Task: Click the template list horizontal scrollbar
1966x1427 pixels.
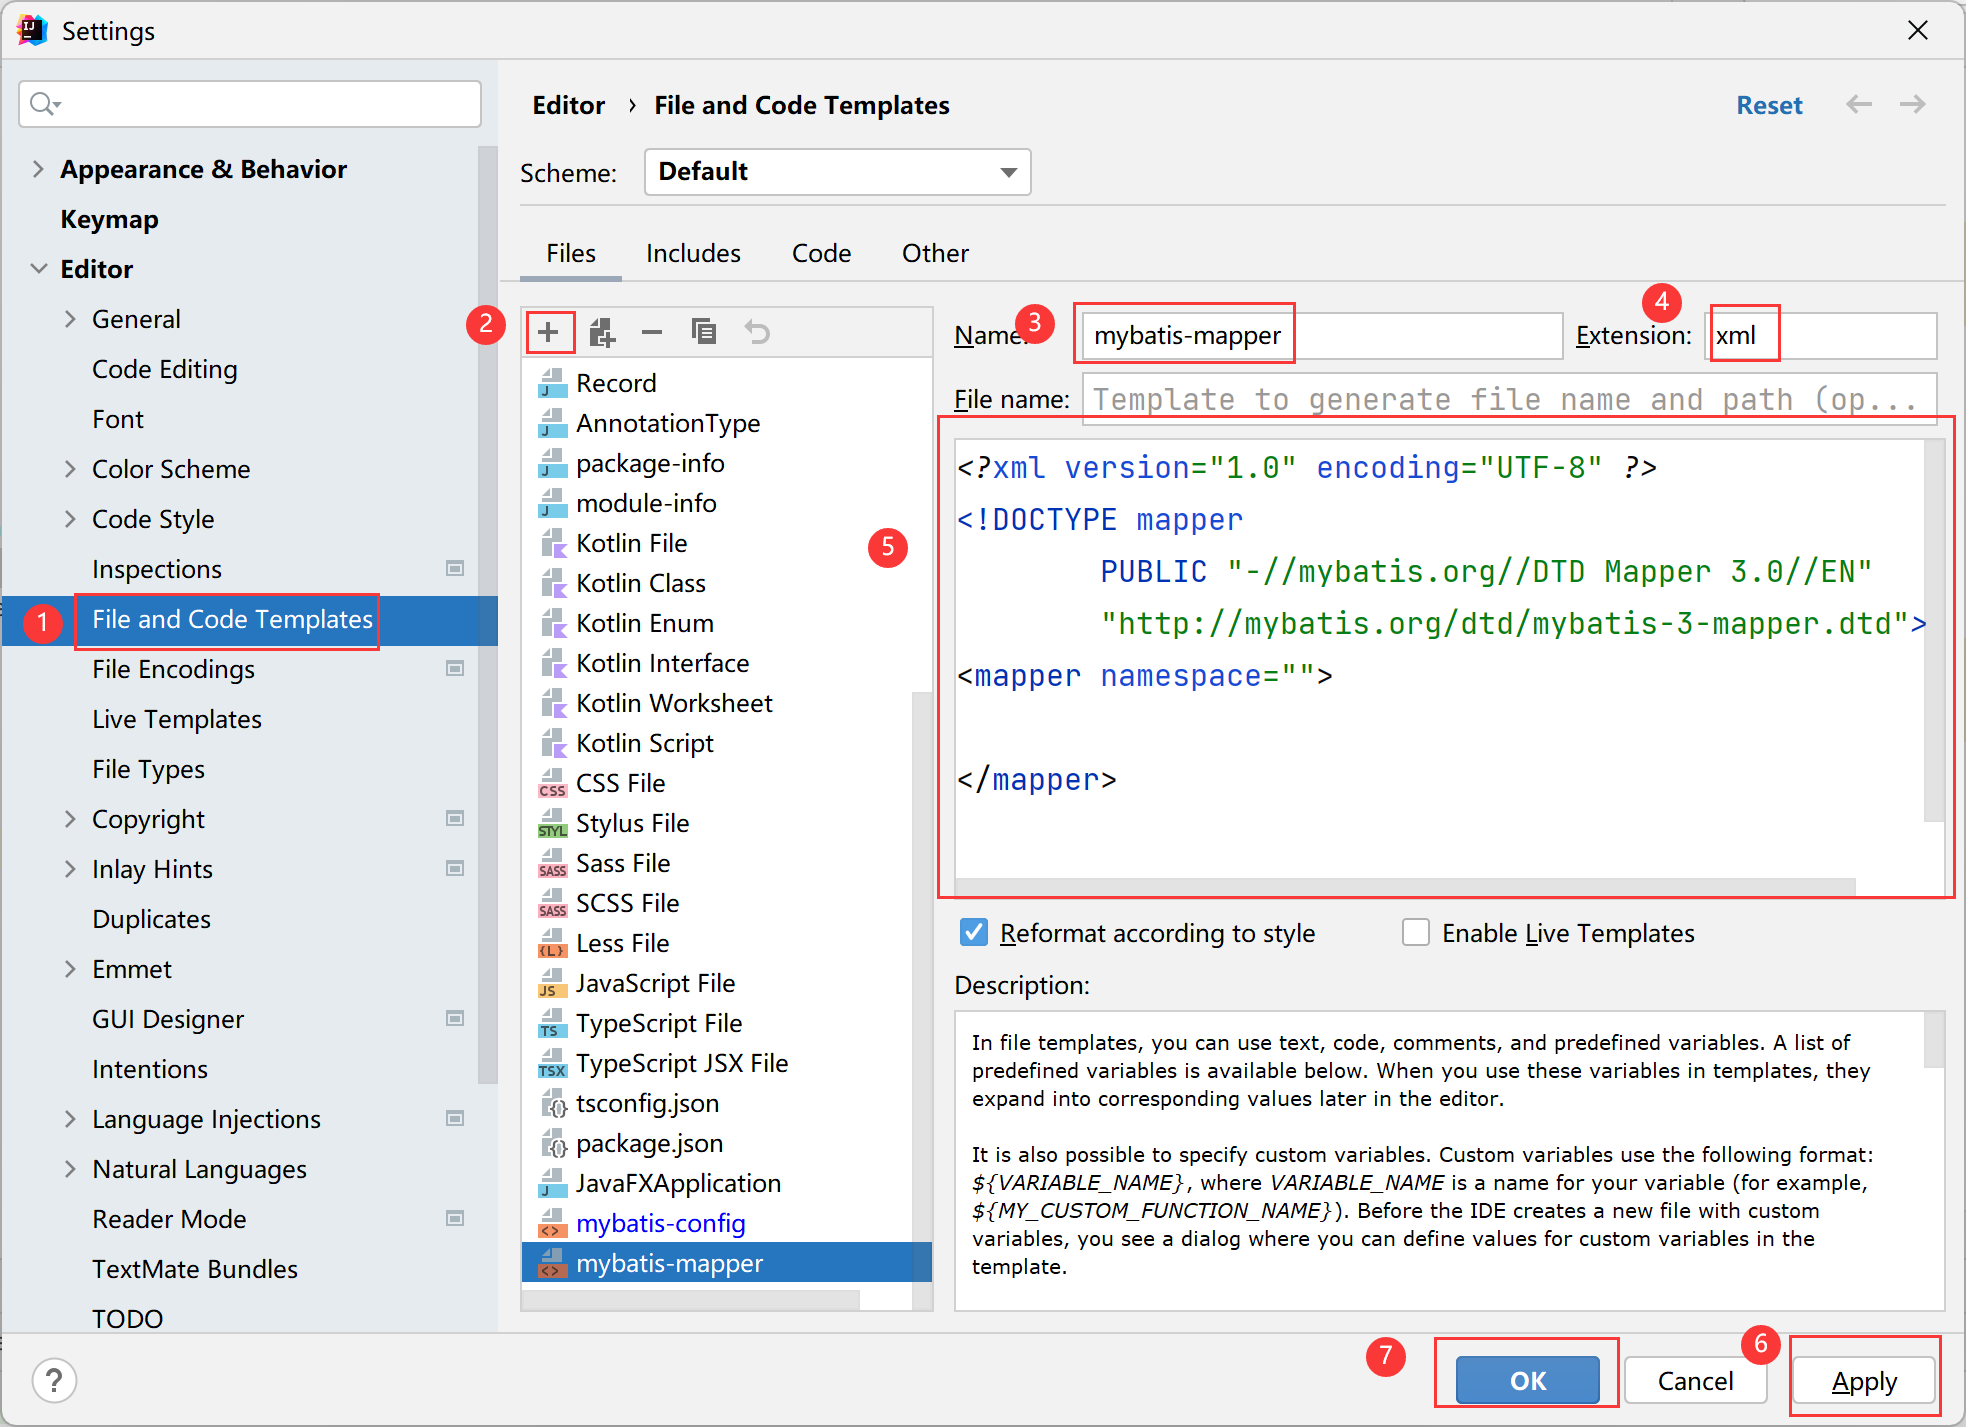Action: [690, 1300]
